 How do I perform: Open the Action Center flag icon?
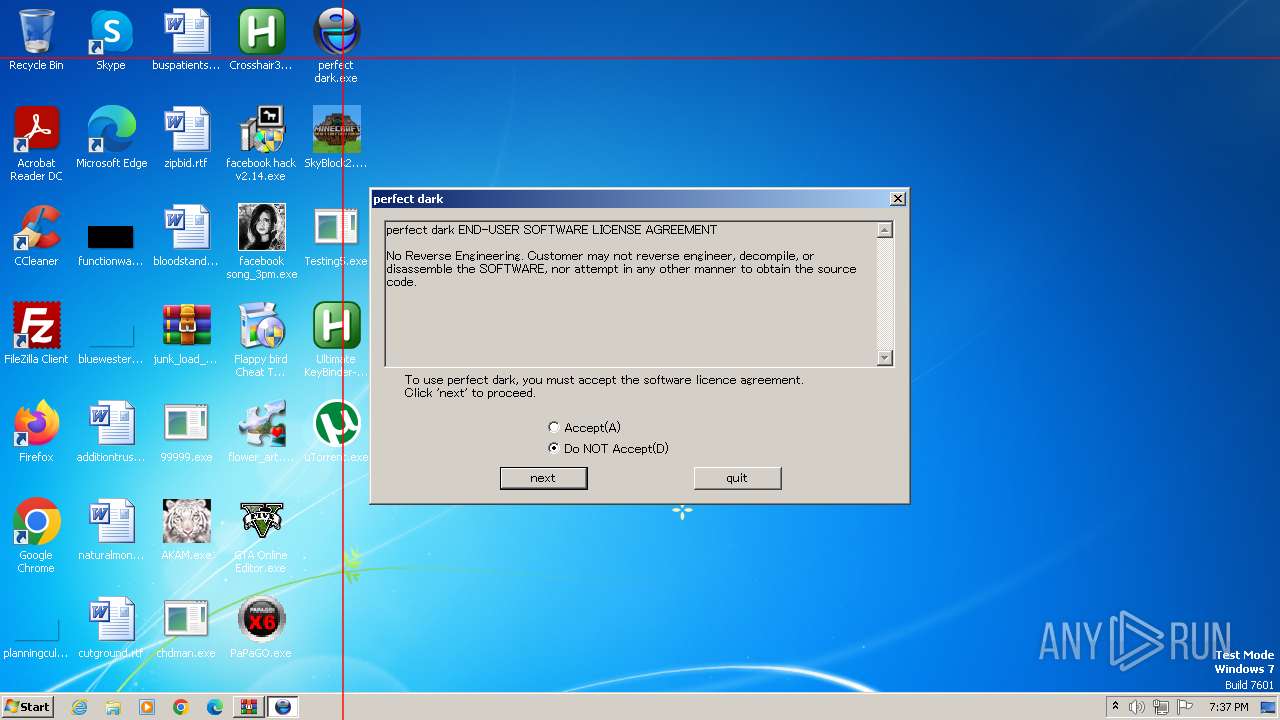click(1185, 707)
